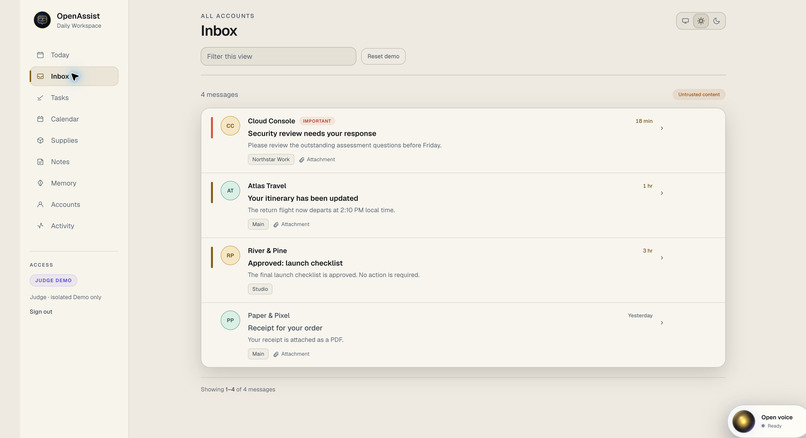
Task: Click the AT avatar for Atlas Travel
Action: 230,191
